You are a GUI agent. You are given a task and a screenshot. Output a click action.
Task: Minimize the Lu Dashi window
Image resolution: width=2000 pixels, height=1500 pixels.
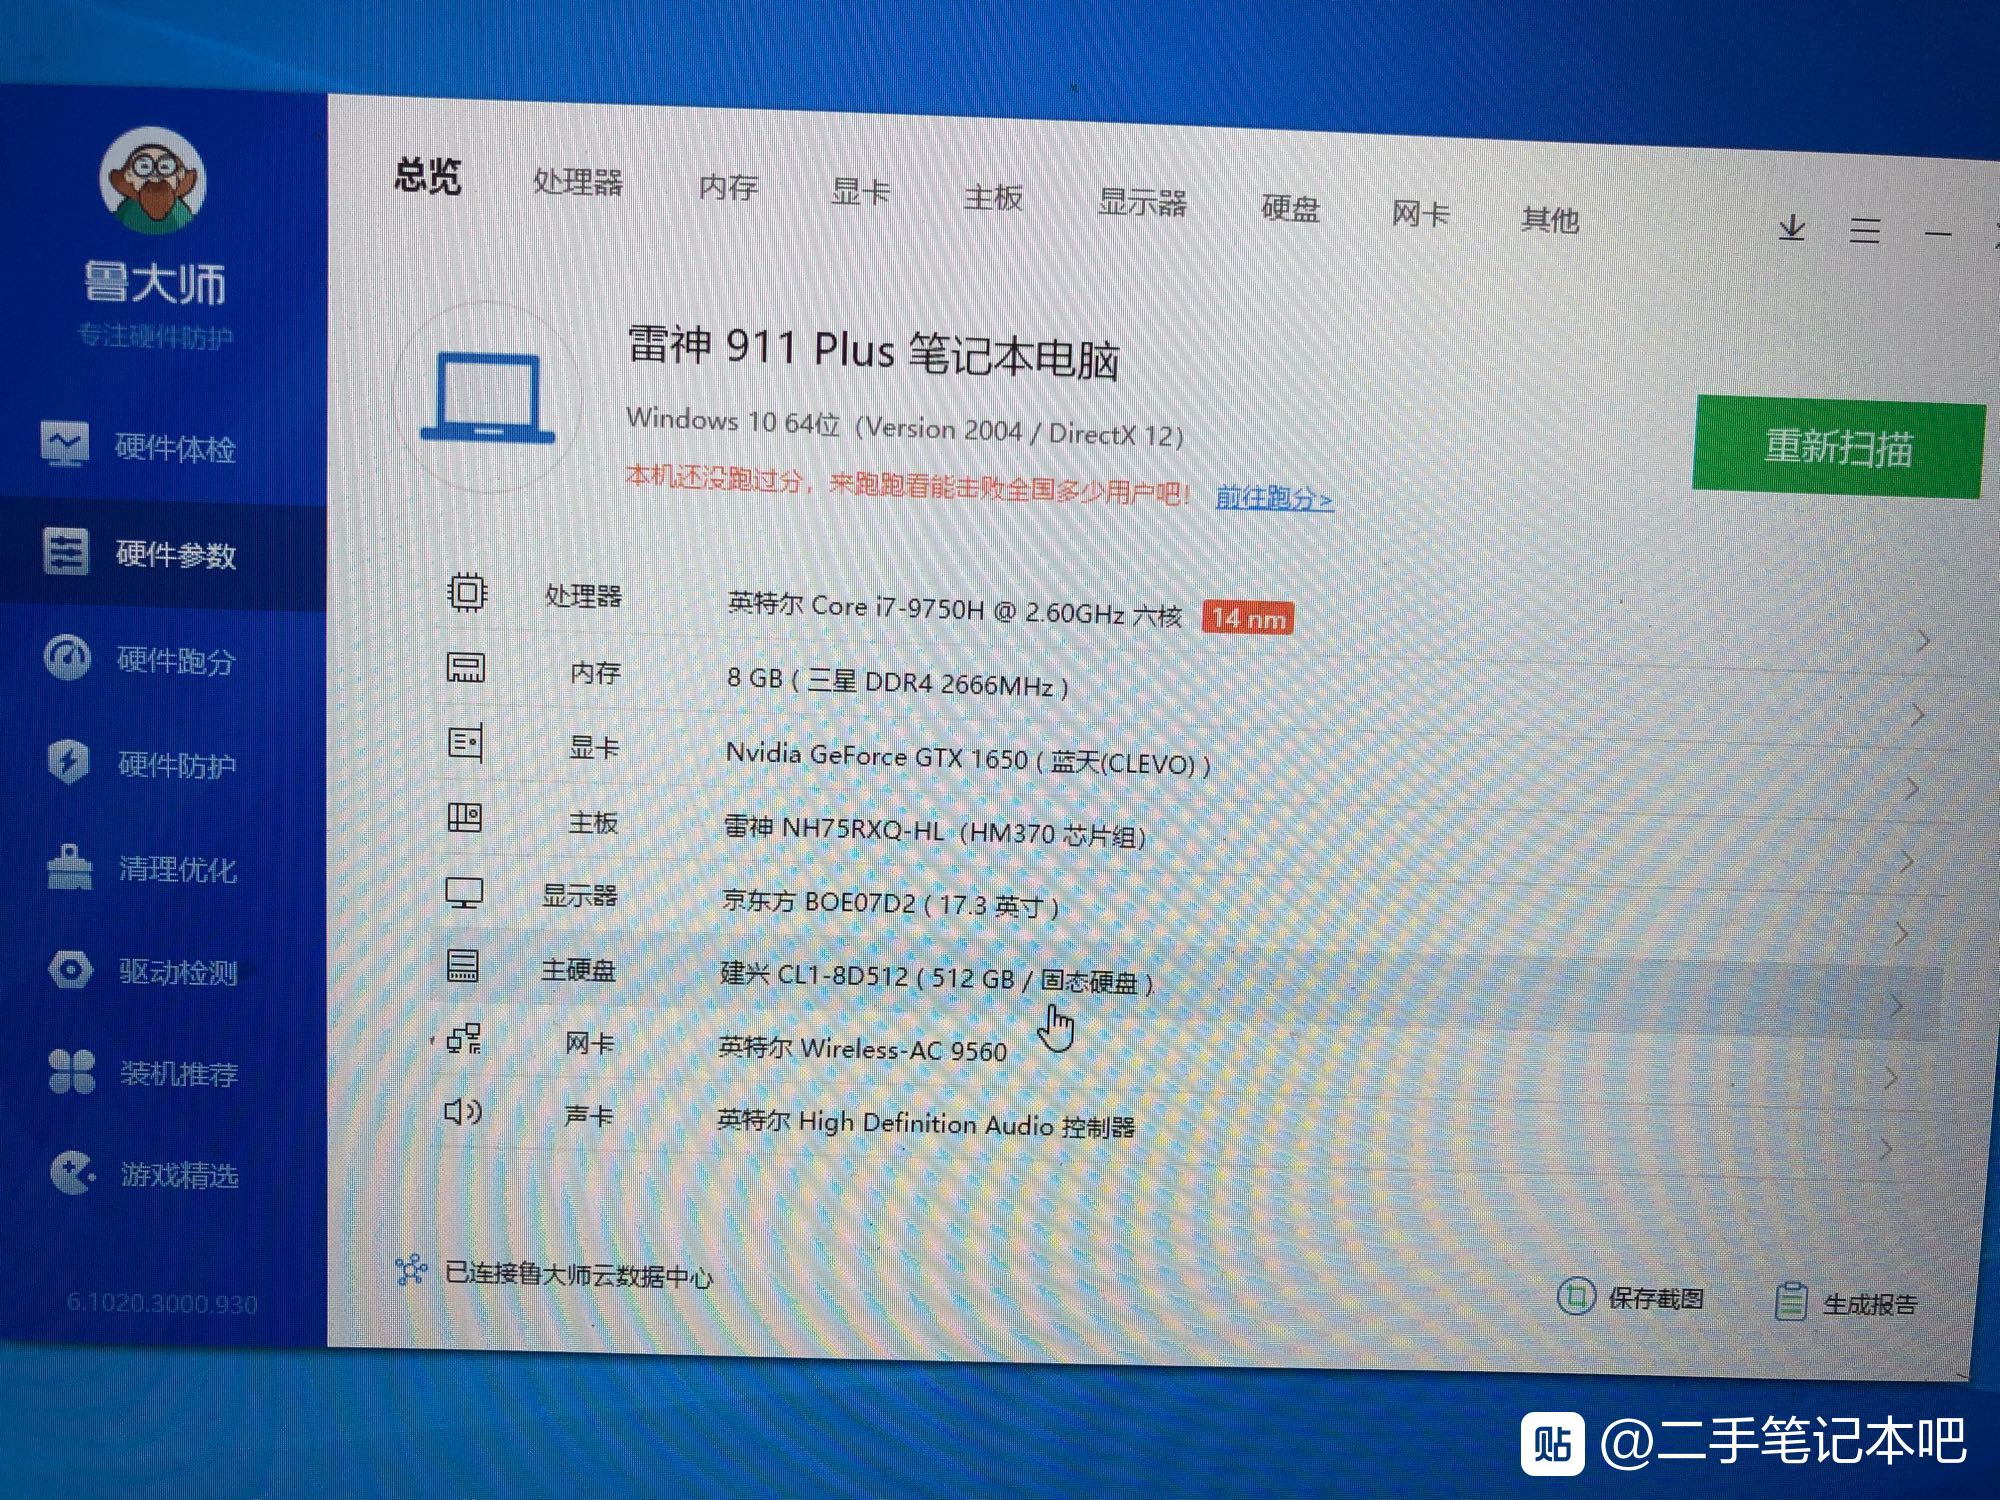point(1938,234)
